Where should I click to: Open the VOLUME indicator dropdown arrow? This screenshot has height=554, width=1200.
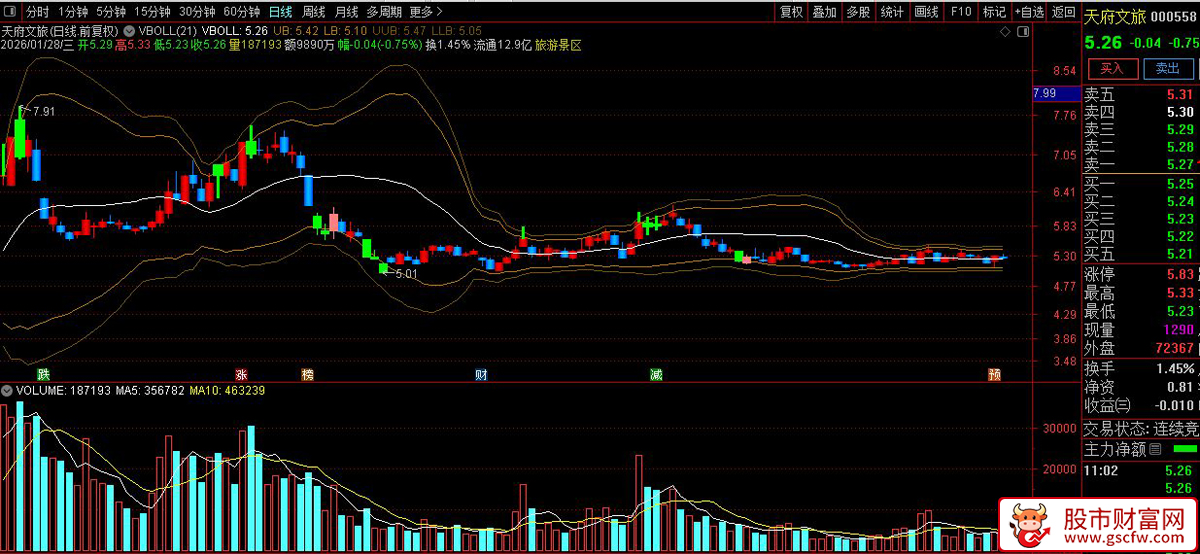pyautogui.click(x=7, y=390)
